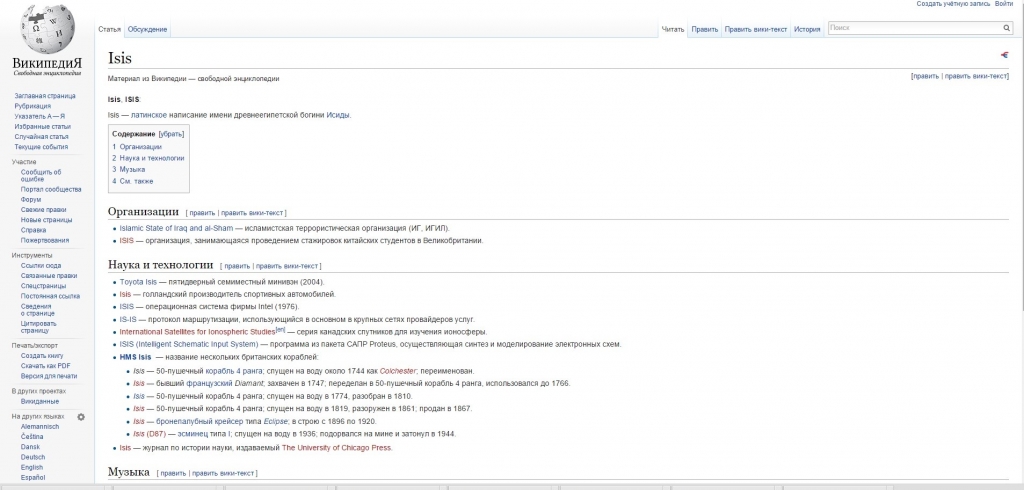The height and width of the screenshot is (490, 1024).
Task: Open Форум sidebar link
Action: [31, 200]
